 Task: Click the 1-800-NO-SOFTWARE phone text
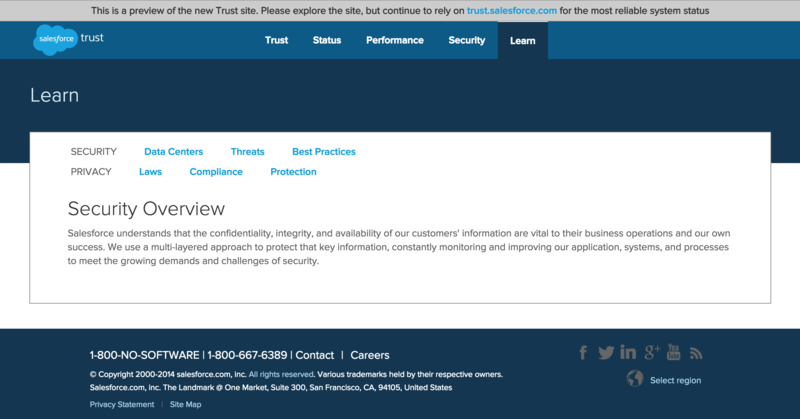coord(144,355)
